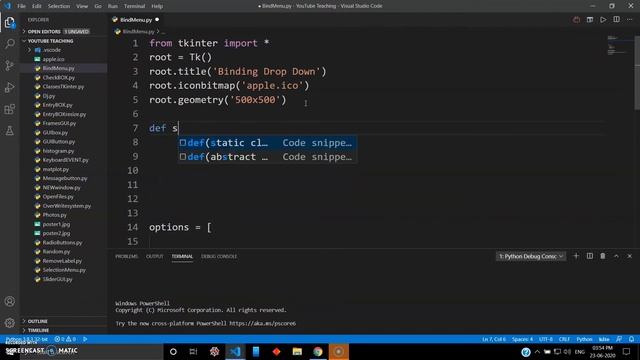Open CheckBOX.py in the explorer

coord(58,78)
